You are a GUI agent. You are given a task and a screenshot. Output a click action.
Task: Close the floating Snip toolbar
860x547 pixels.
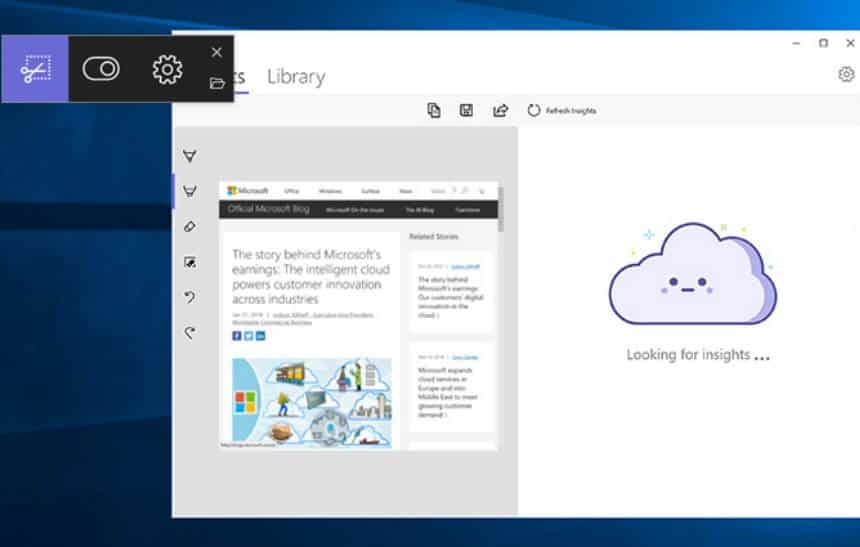(217, 52)
